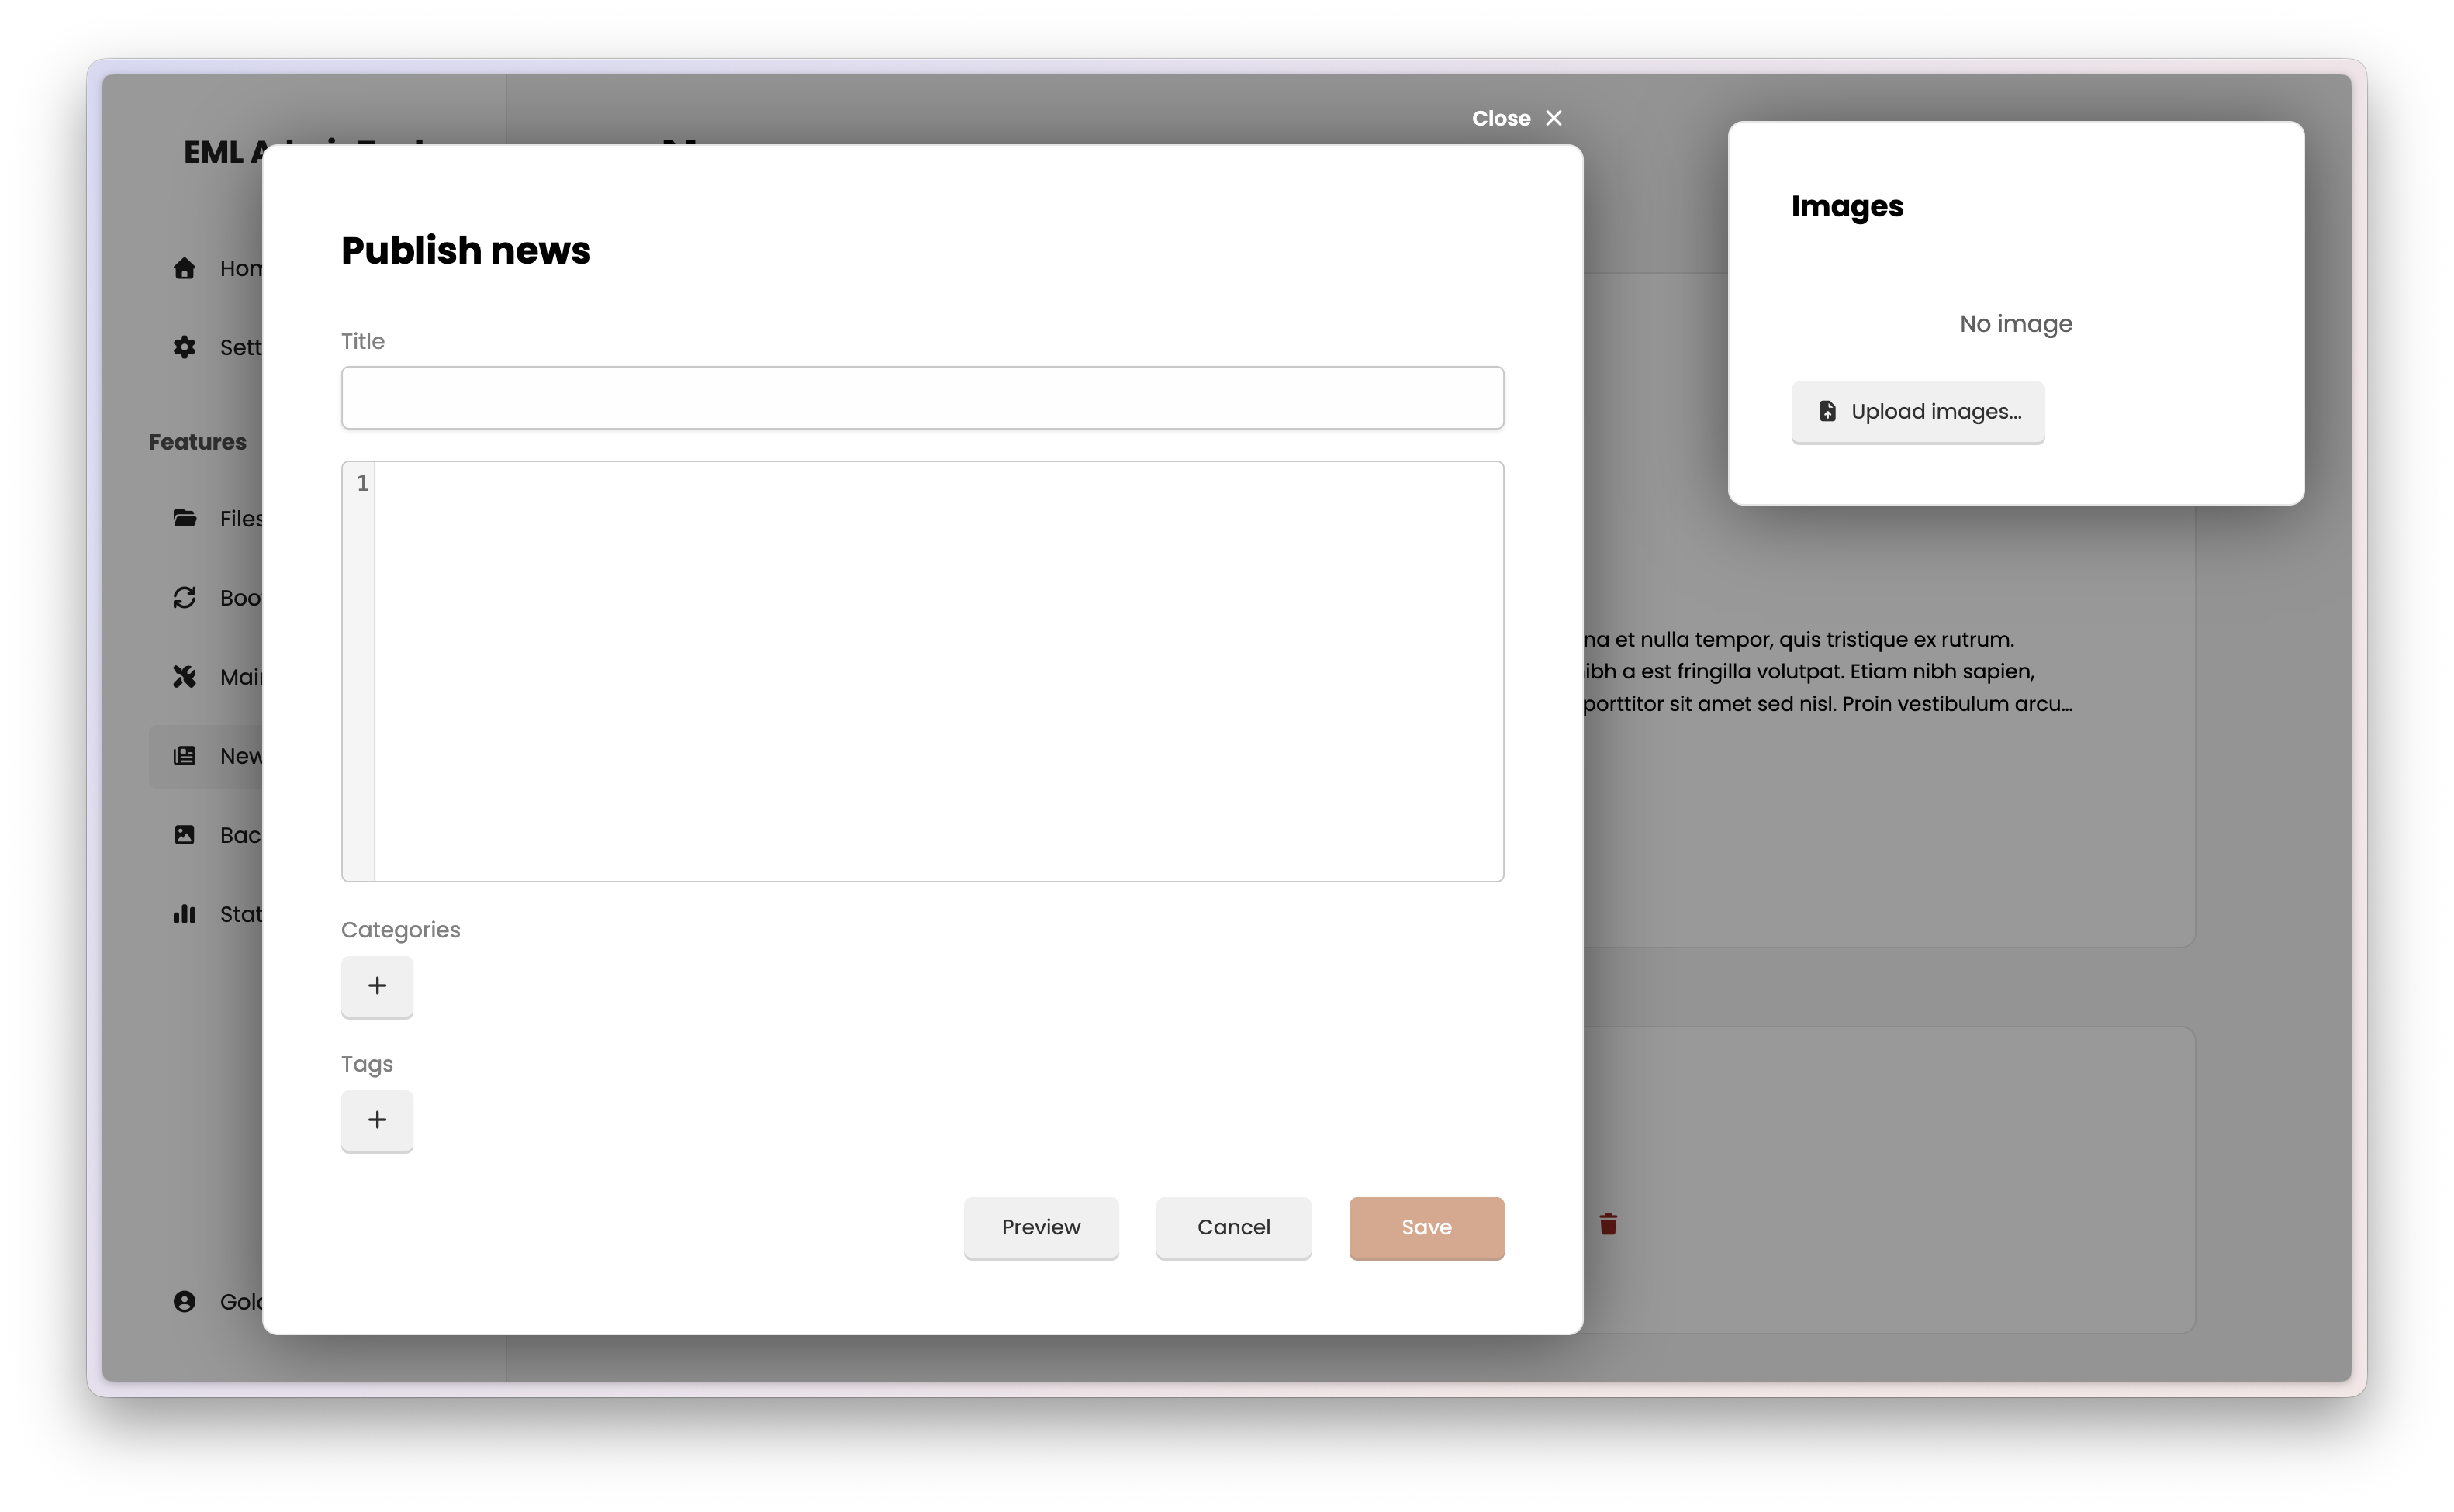
Task: Select the Bookings sync icon
Action: click(x=185, y=597)
